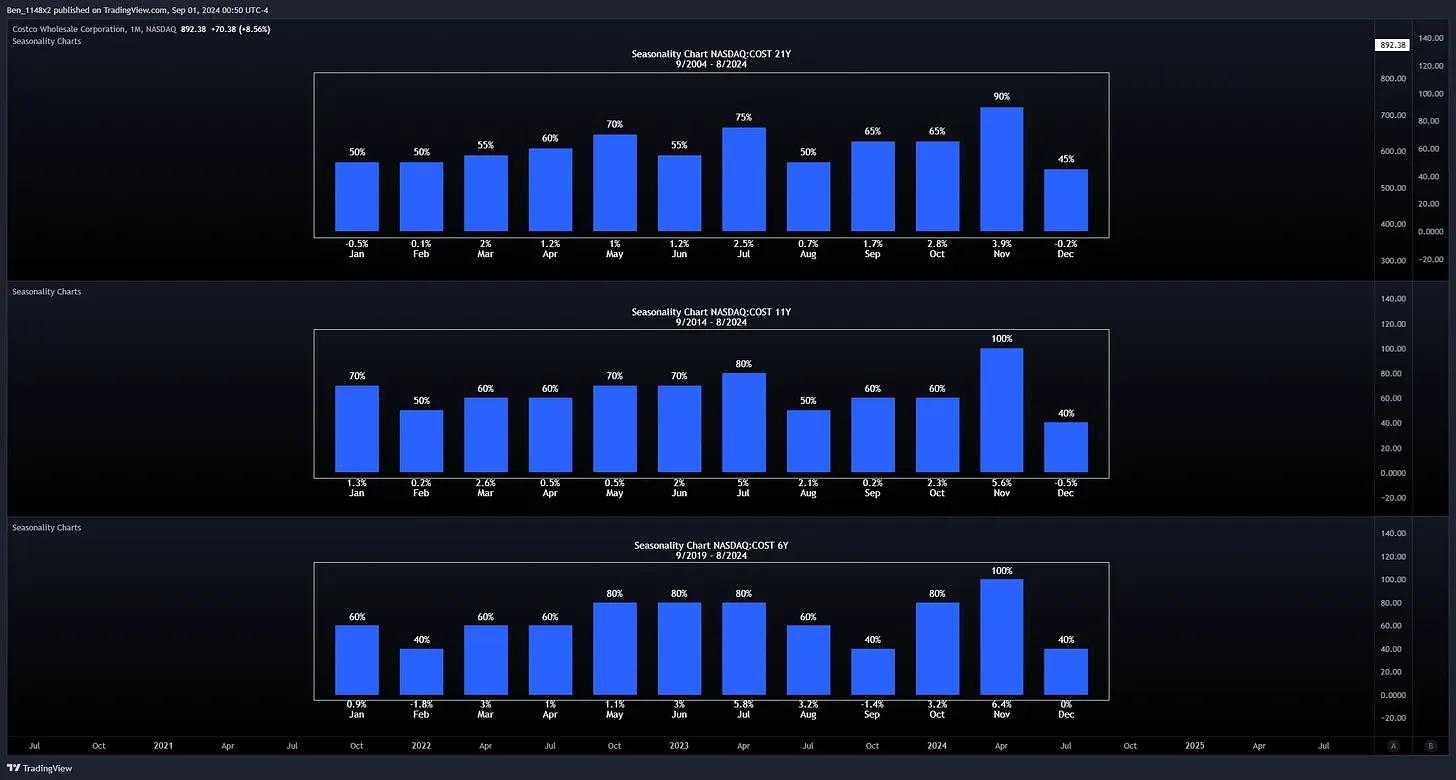Click the Jan bar in the 11Y chart
The image size is (1456, 780).
coord(357,429)
